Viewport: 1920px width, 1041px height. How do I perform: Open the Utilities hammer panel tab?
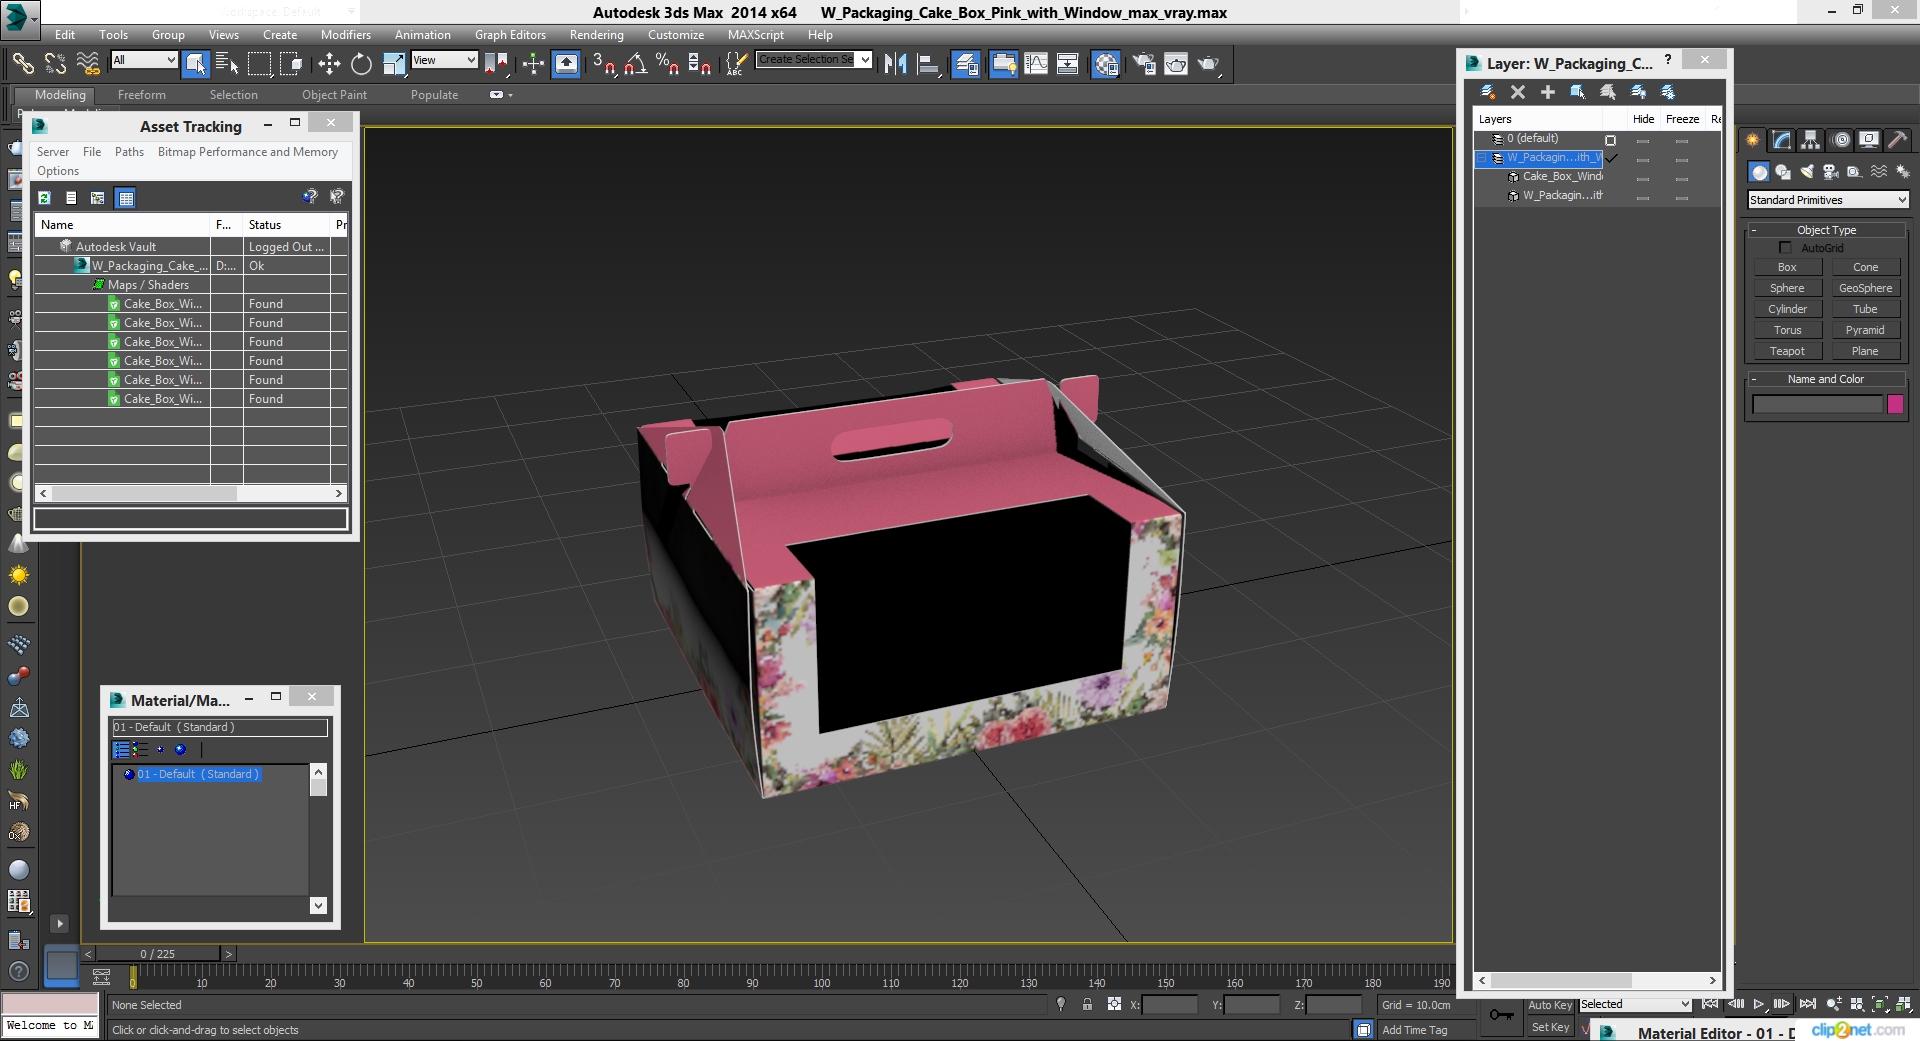1898,140
